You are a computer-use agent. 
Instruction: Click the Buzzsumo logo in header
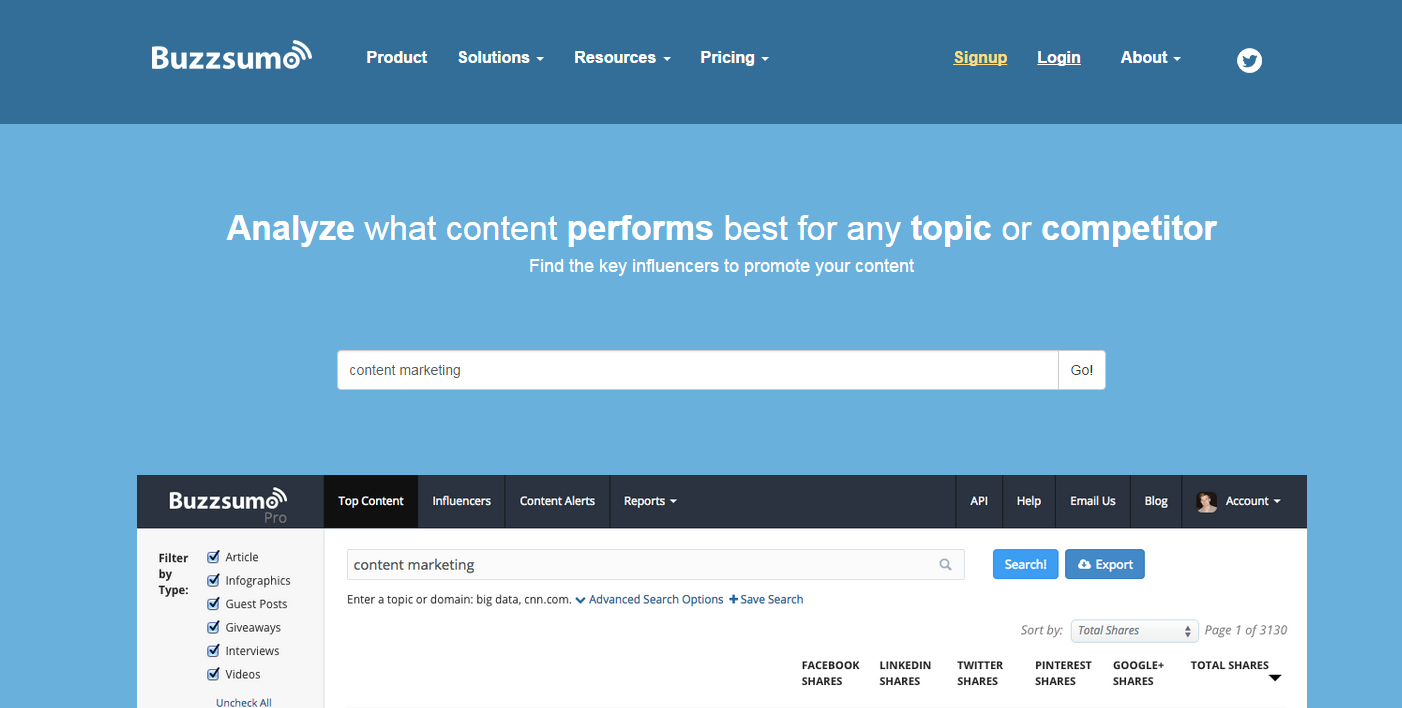231,56
